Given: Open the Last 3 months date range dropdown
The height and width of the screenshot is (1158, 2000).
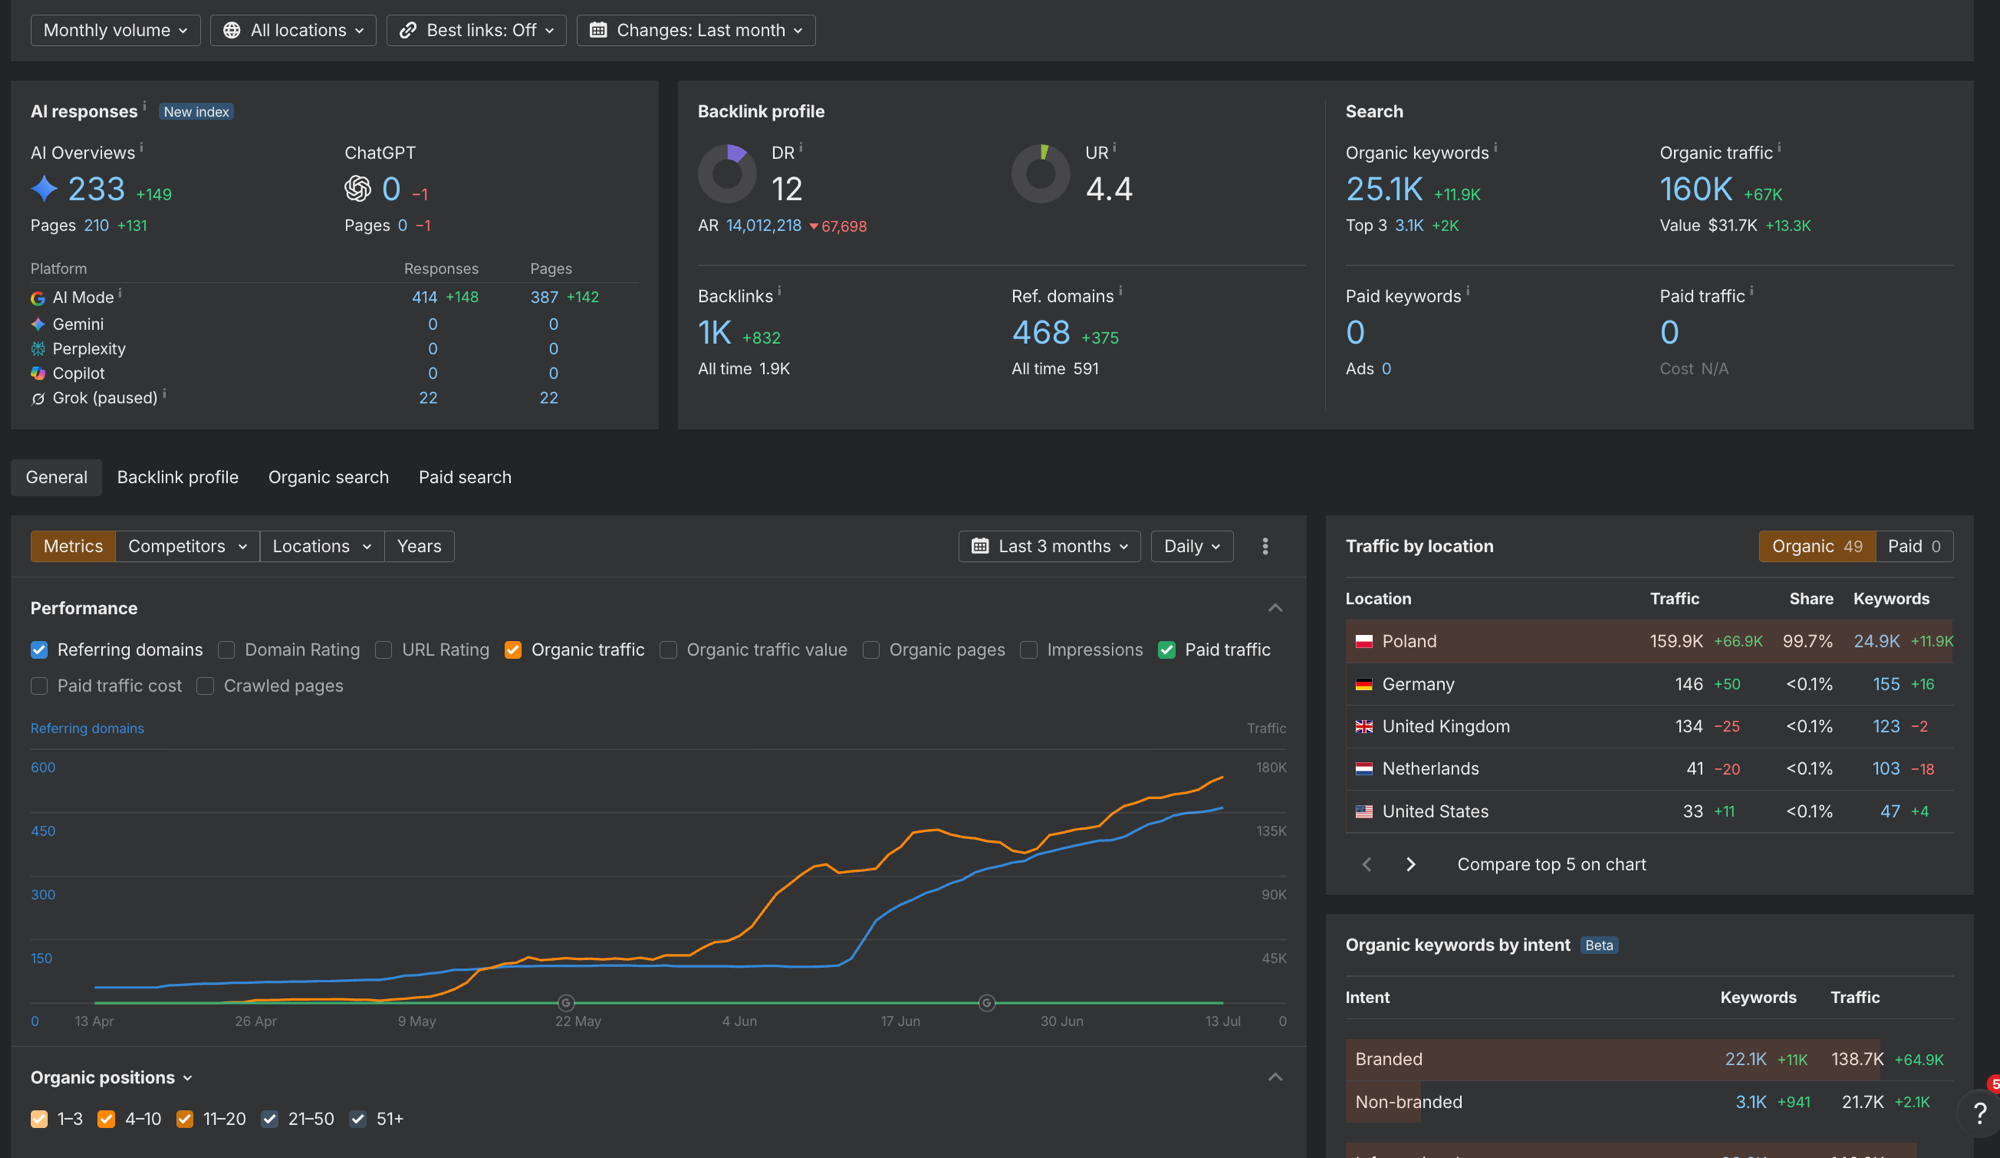Looking at the screenshot, I should tap(1050, 546).
